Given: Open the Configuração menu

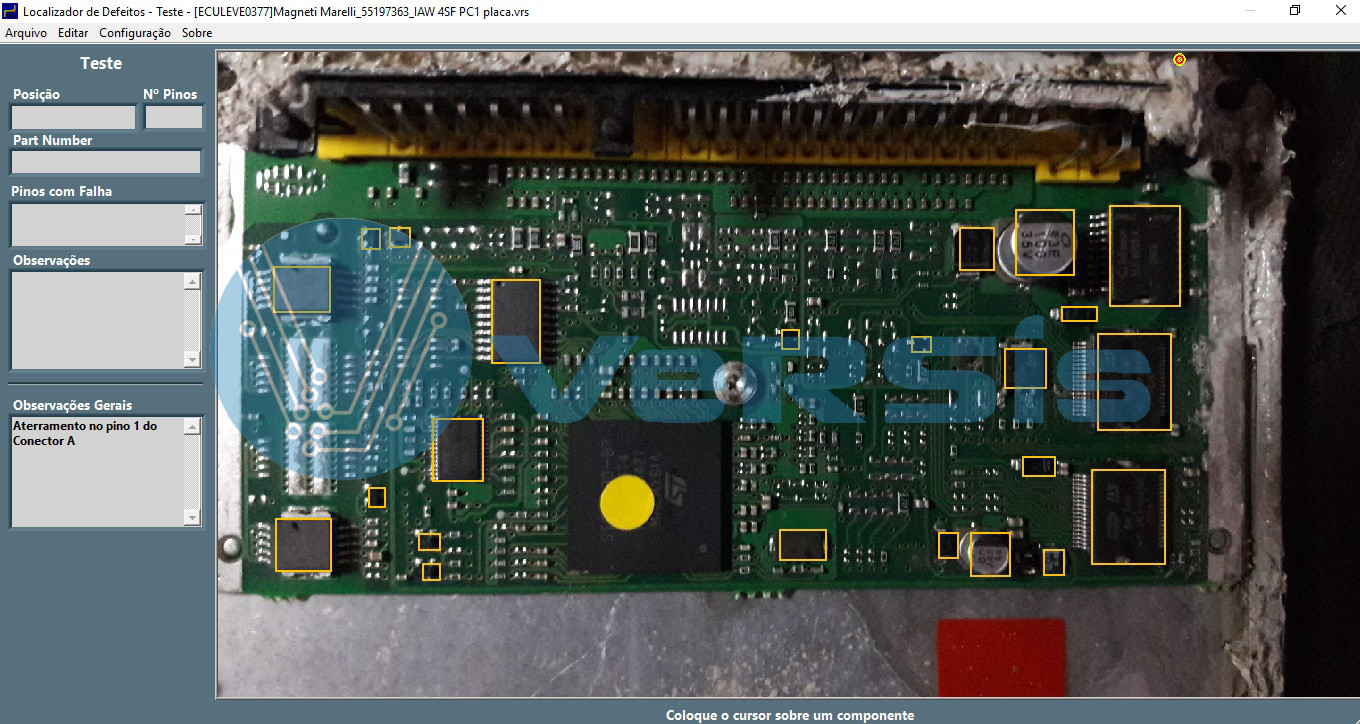Looking at the screenshot, I should 135,33.
